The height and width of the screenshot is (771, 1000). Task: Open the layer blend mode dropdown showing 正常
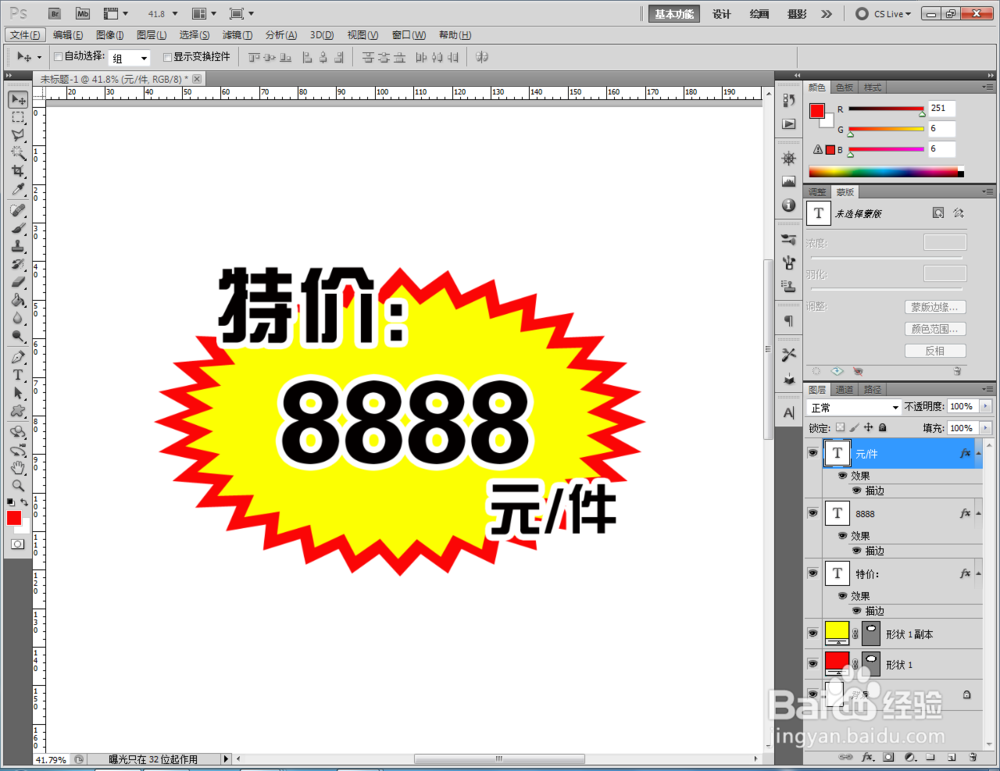click(855, 407)
